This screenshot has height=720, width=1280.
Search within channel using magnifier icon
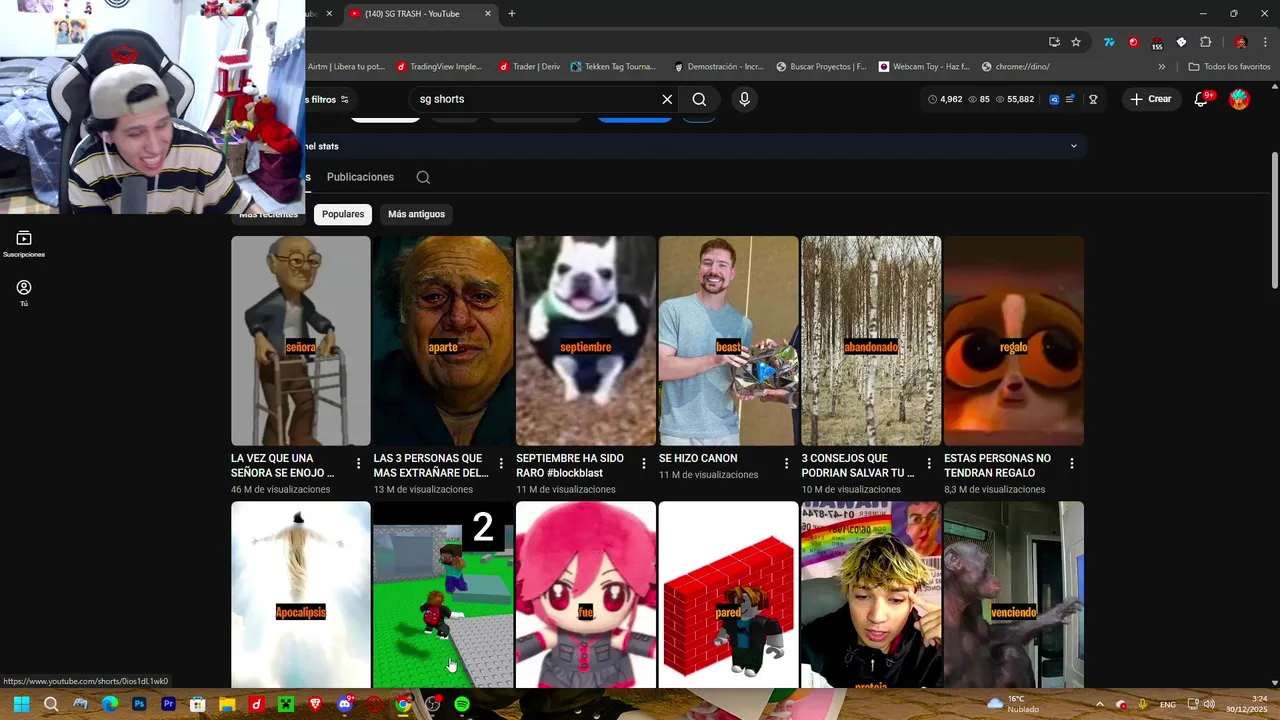(423, 177)
